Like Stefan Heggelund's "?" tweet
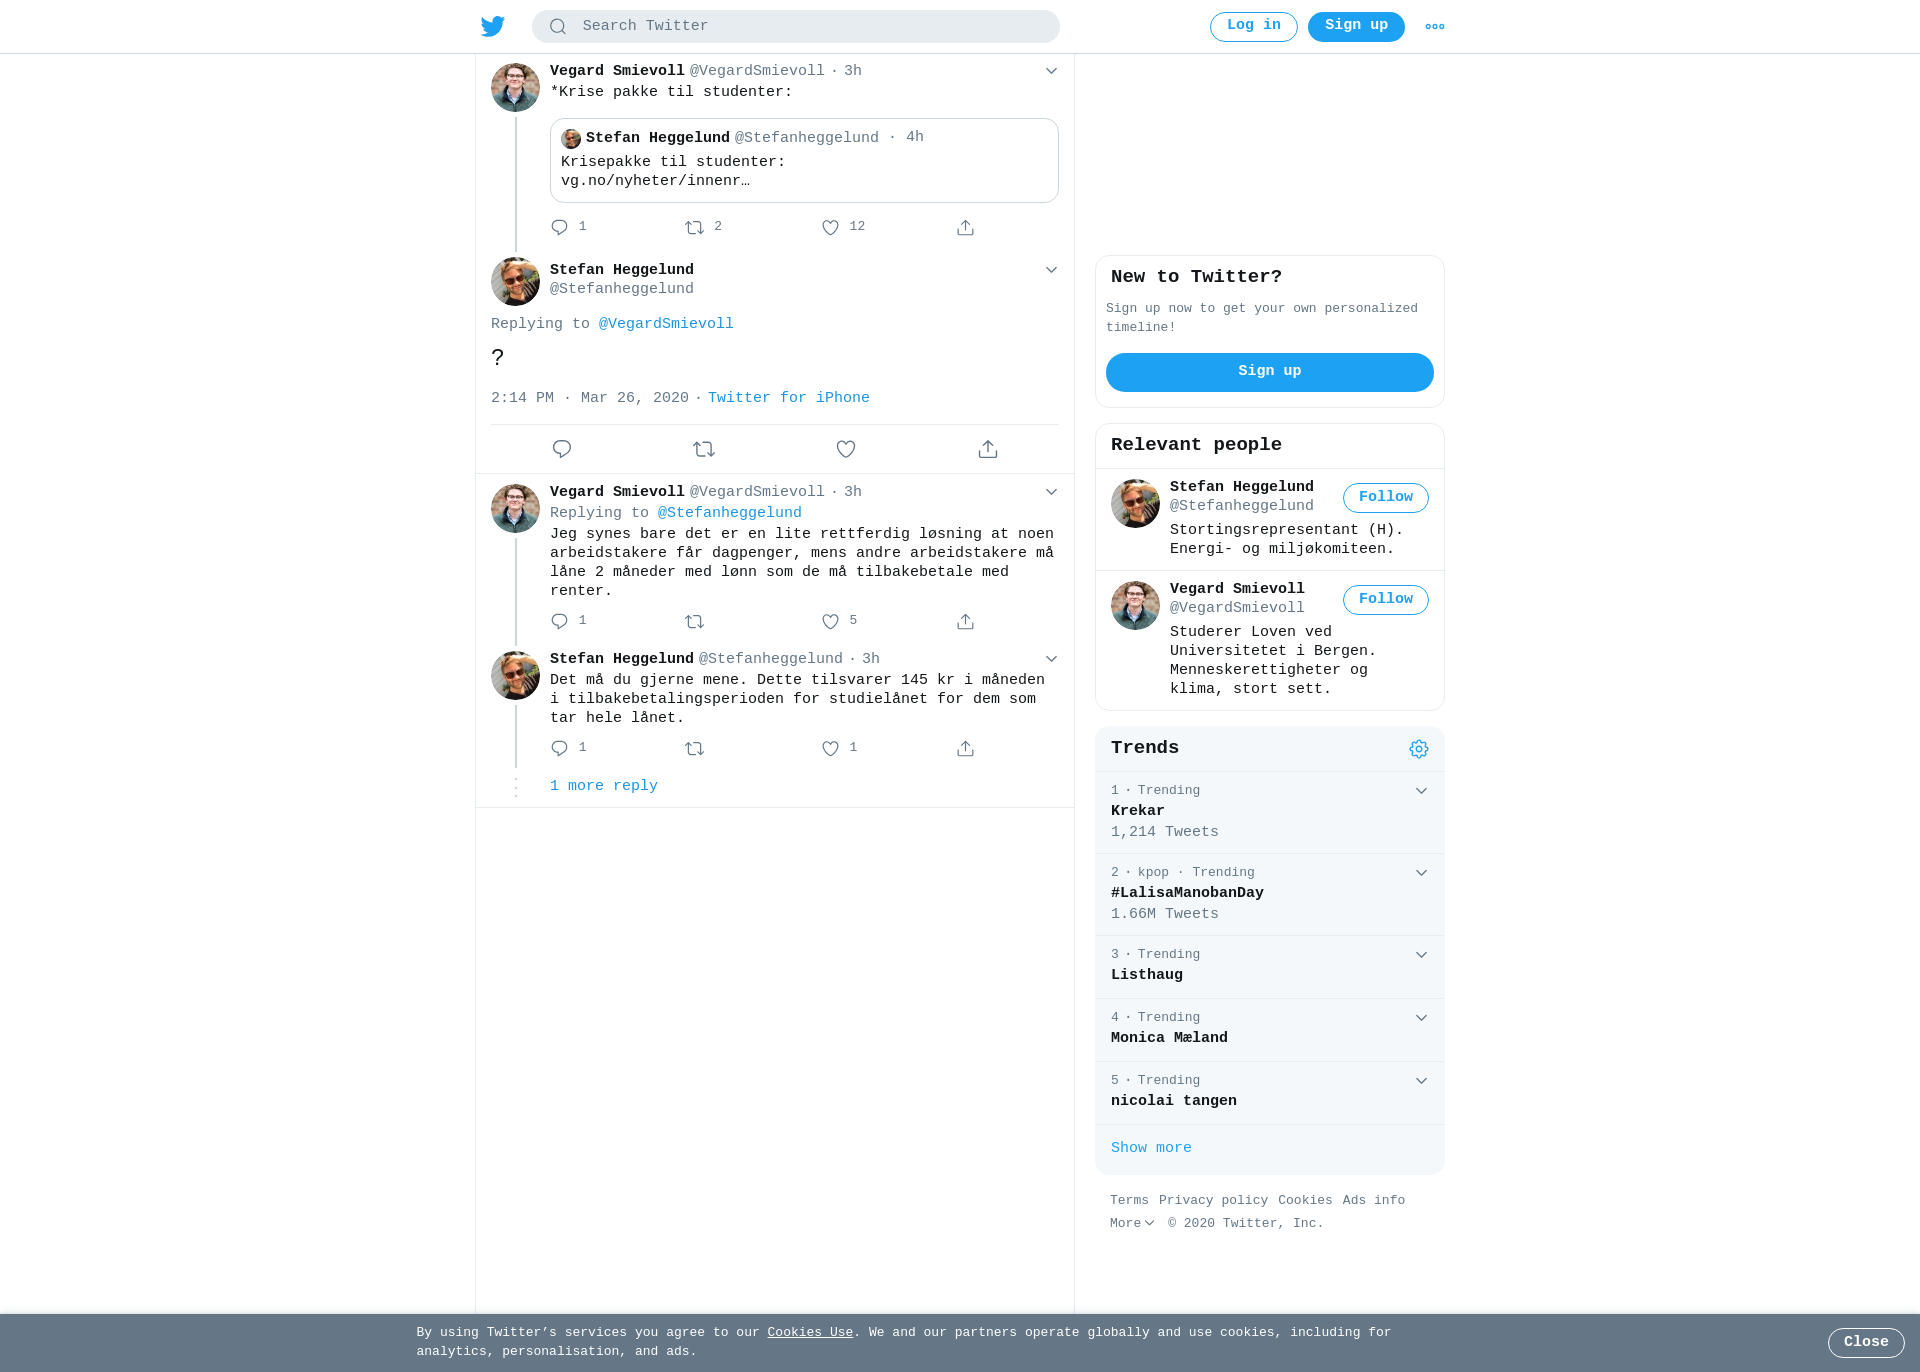Screen dimensions: 1920x1372 846,449
